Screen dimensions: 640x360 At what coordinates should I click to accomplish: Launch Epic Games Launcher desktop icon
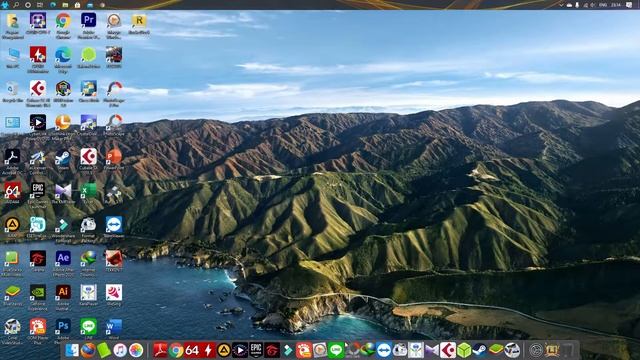(x=38, y=190)
